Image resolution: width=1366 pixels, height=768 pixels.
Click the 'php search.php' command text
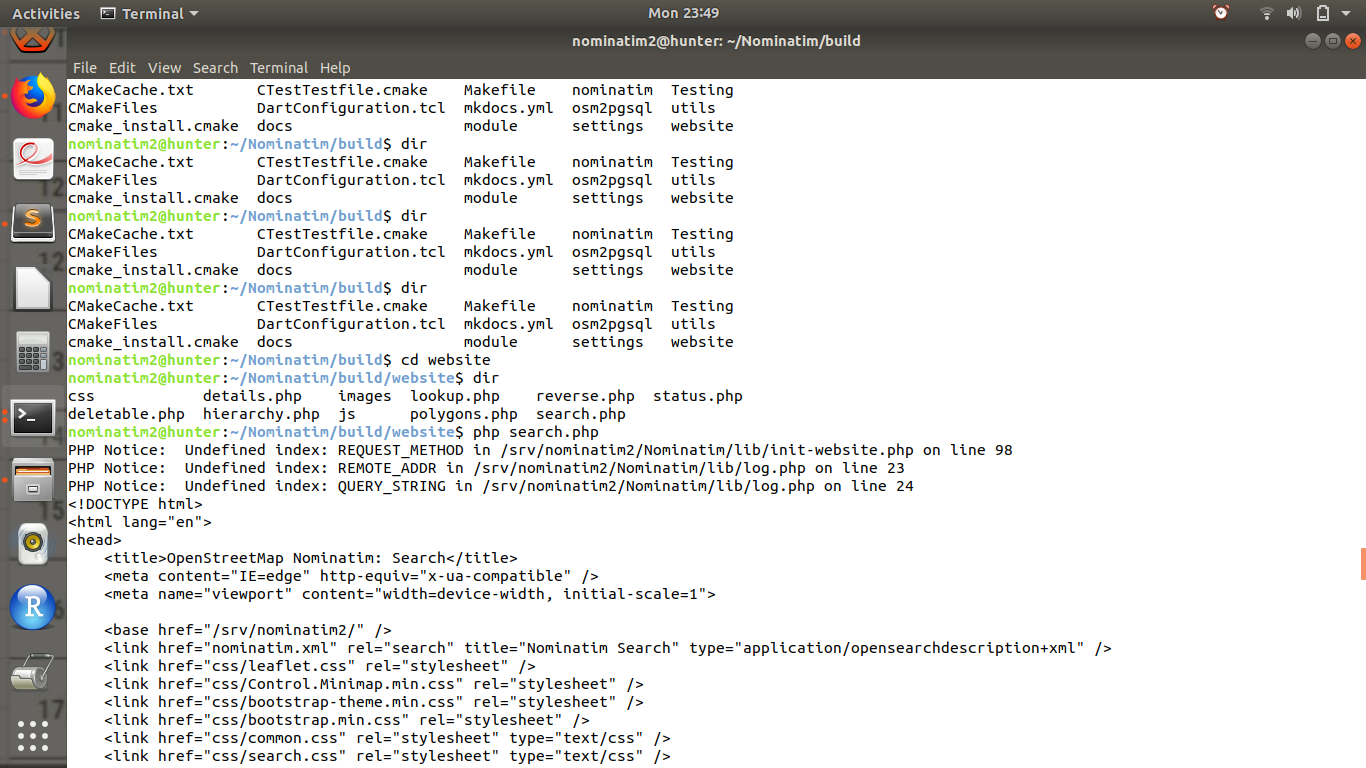536,432
